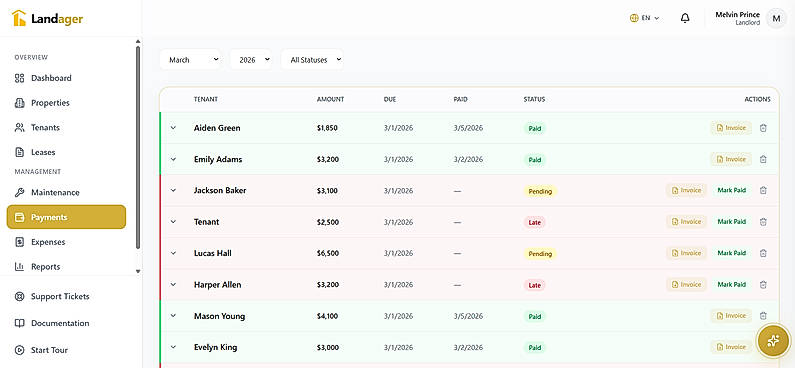Delete Aiden Green's payment with trash icon

[x=763, y=128]
